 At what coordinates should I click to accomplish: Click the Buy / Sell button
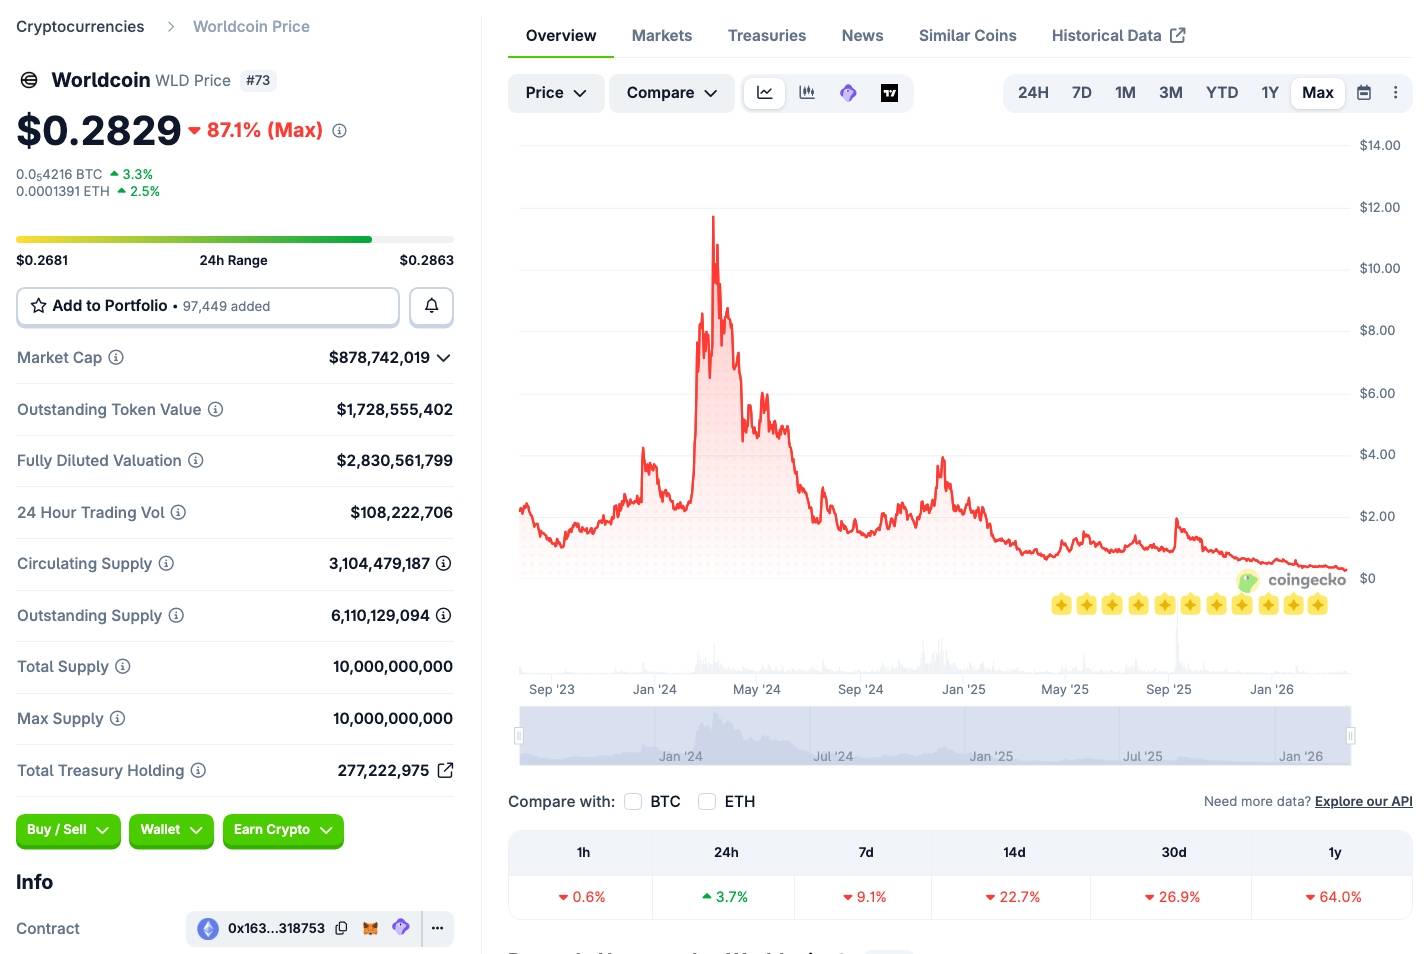[67, 830]
